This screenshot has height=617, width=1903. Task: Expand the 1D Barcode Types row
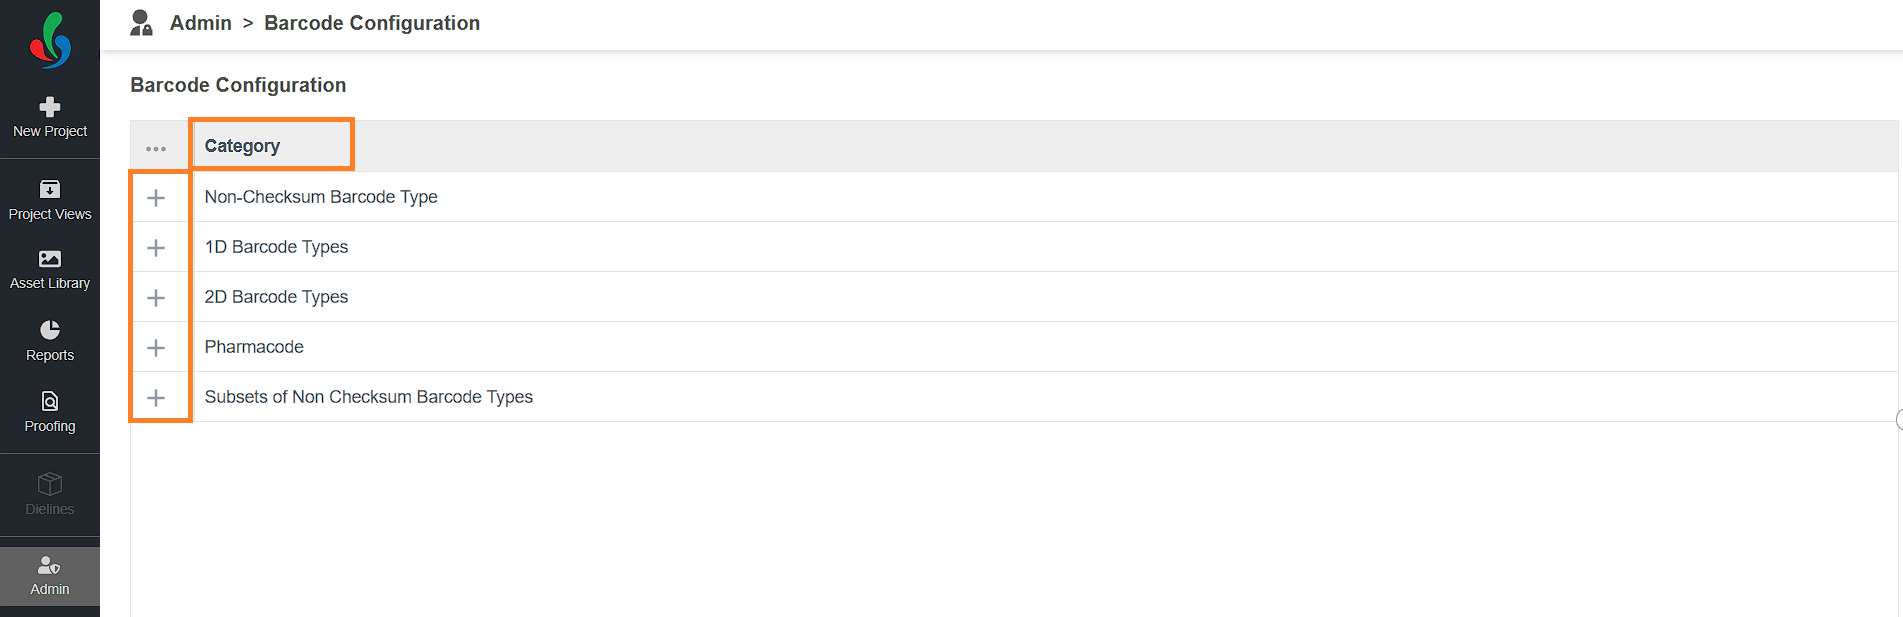156,248
